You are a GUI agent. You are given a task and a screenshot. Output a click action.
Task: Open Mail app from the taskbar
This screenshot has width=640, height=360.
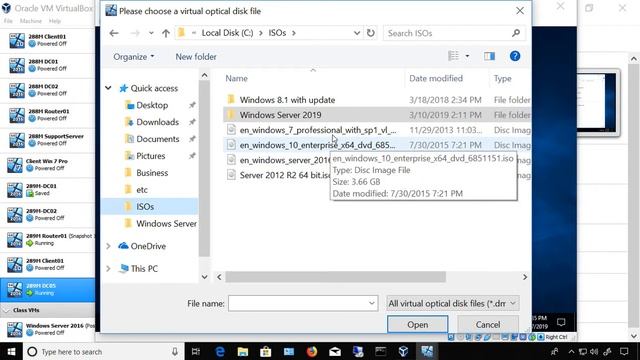click(335, 351)
